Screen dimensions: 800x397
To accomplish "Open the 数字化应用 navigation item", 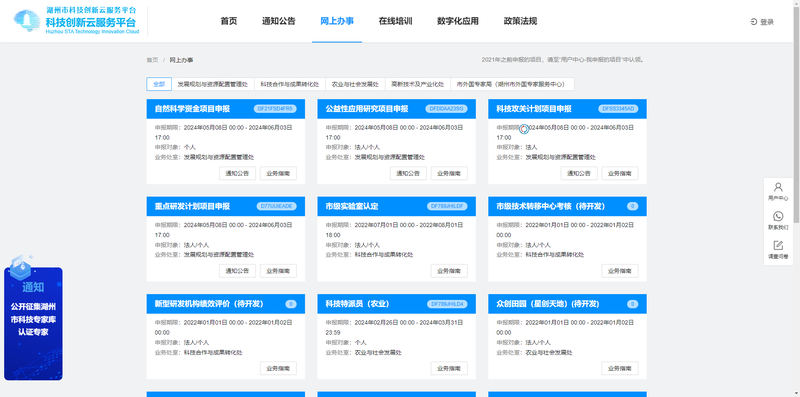I will click(458, 21).
